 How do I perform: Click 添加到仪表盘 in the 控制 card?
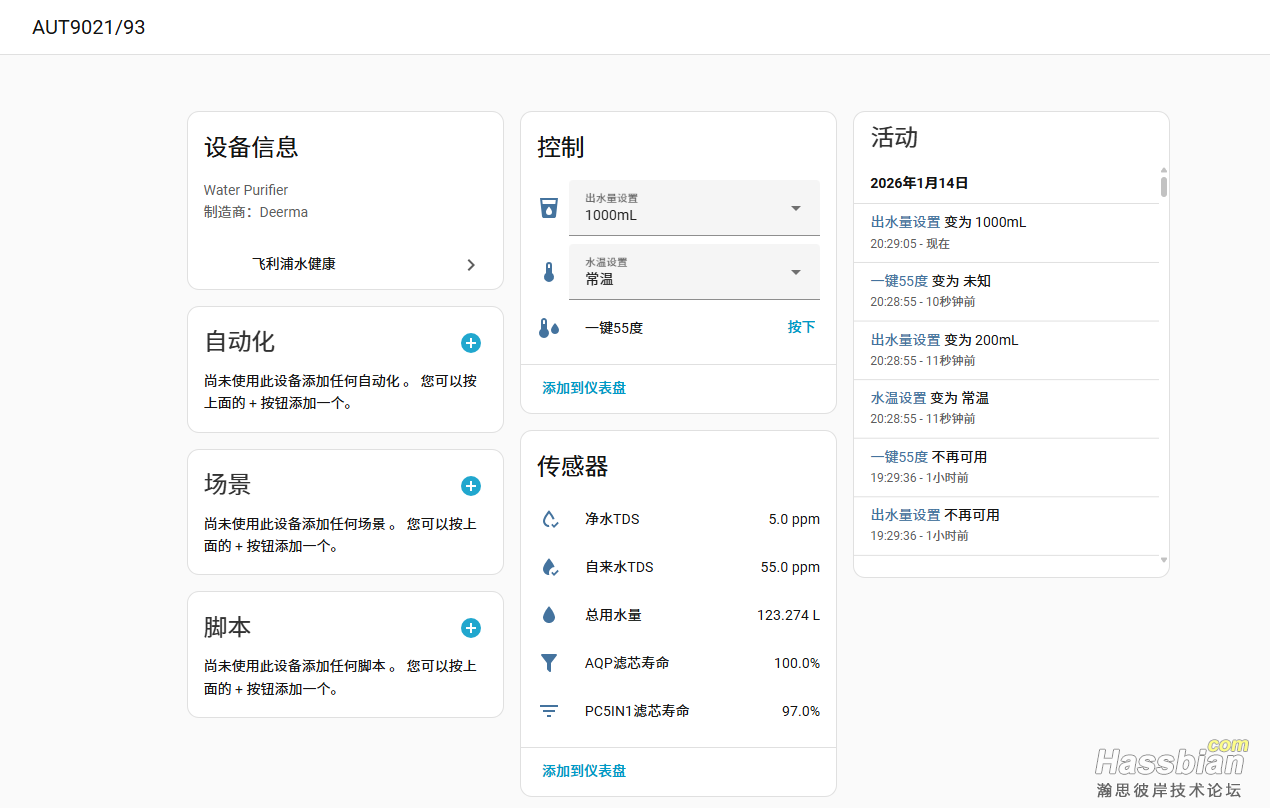tap(584, 388)
